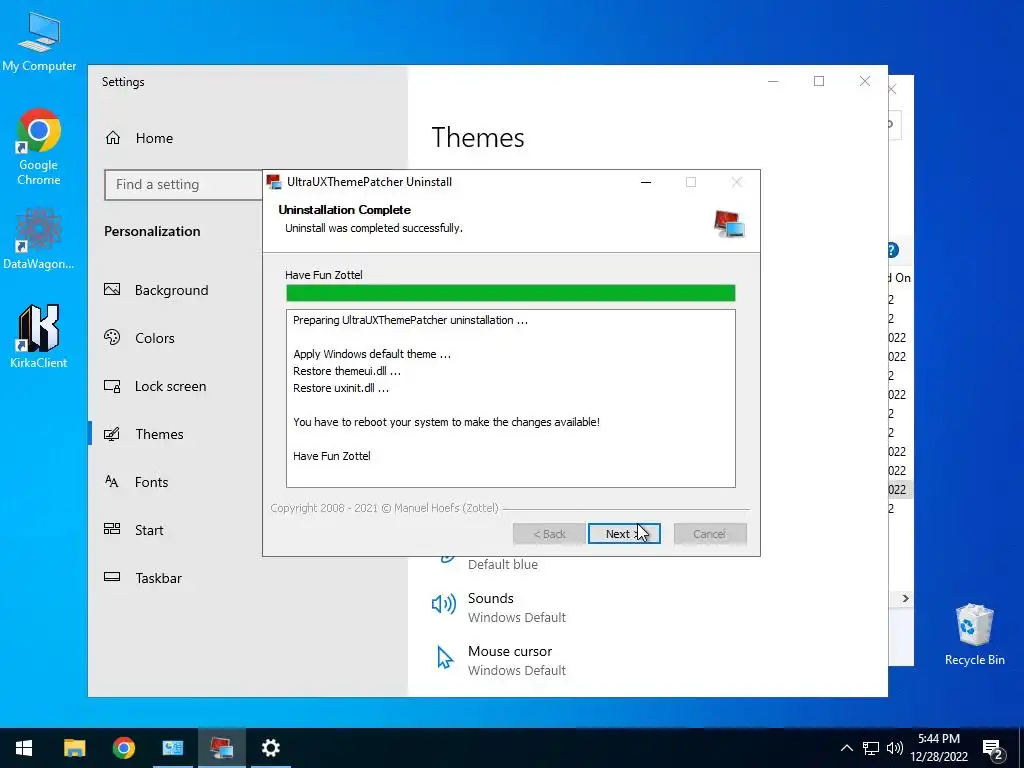Open Lock screen settings
The width and height of the screenshot is (1024, 768).
(155, 386)
